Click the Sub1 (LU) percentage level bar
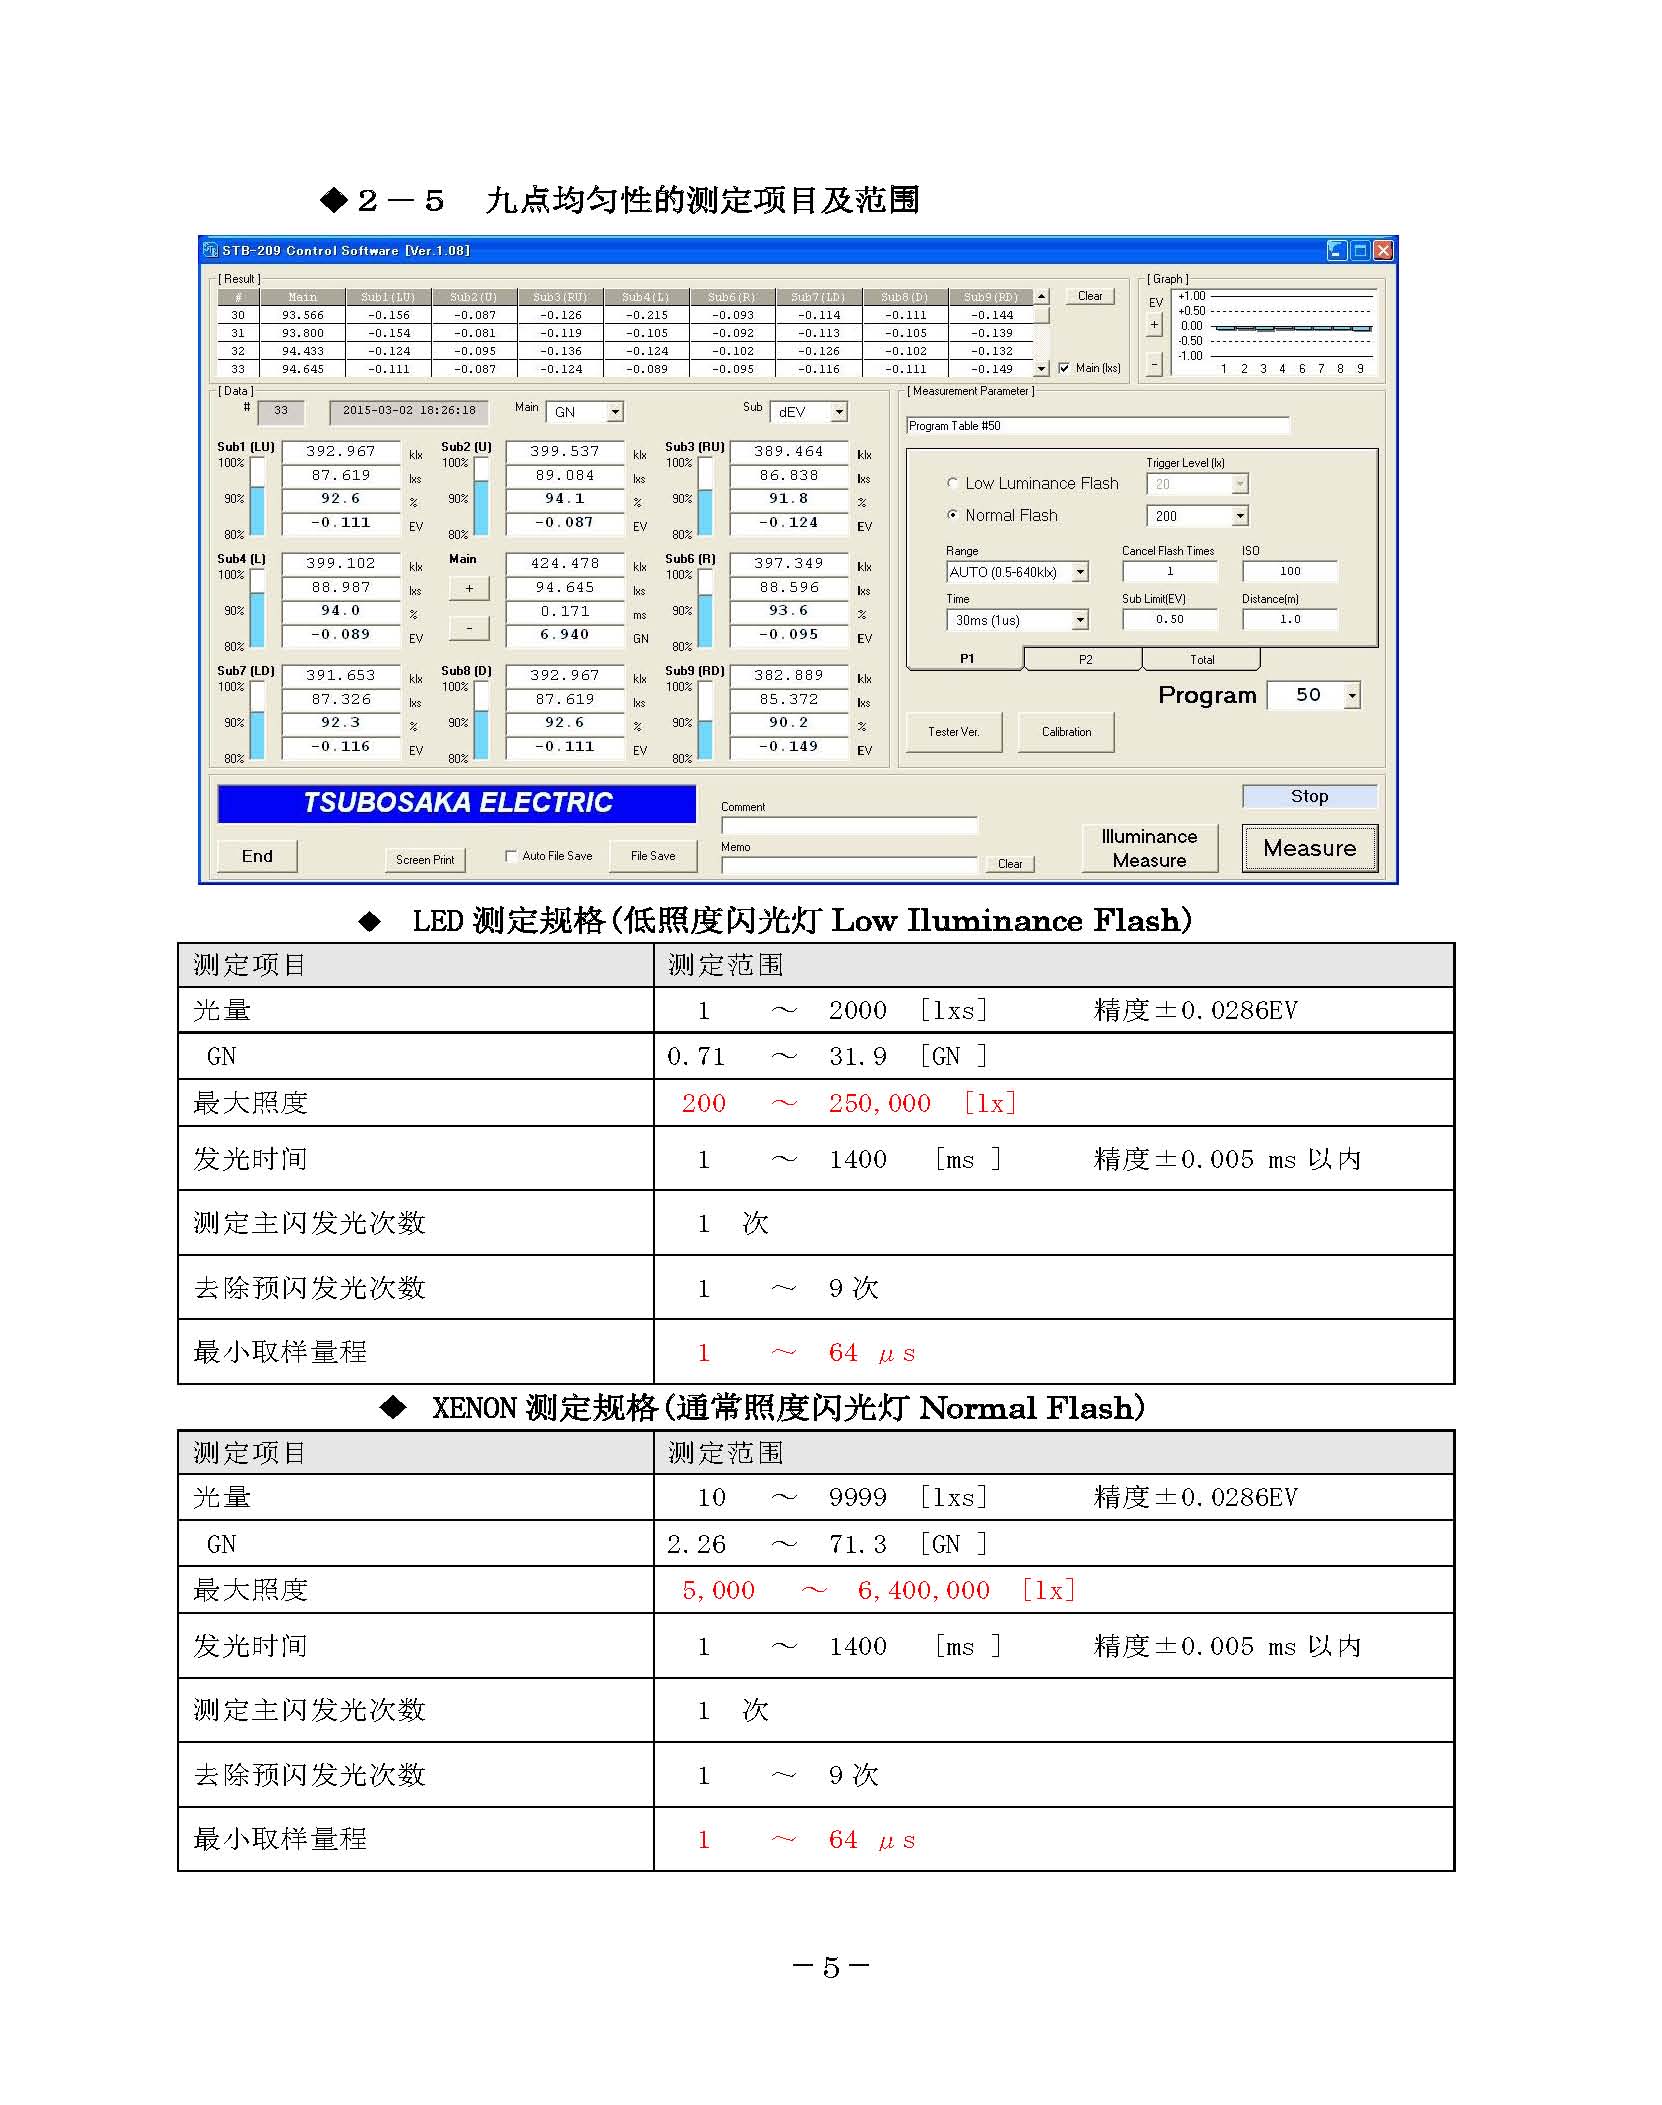This screenshot has height=2105, width=1662. pyautogui.click(x=258, y=498)
